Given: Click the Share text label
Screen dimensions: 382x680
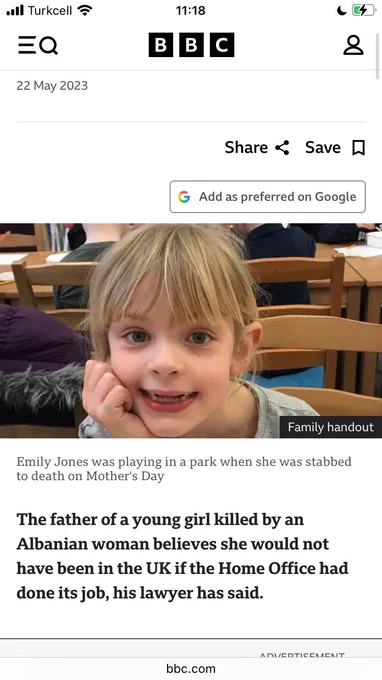Looking at the screenshot, I should pyautogui.click(x=246, y=147).
